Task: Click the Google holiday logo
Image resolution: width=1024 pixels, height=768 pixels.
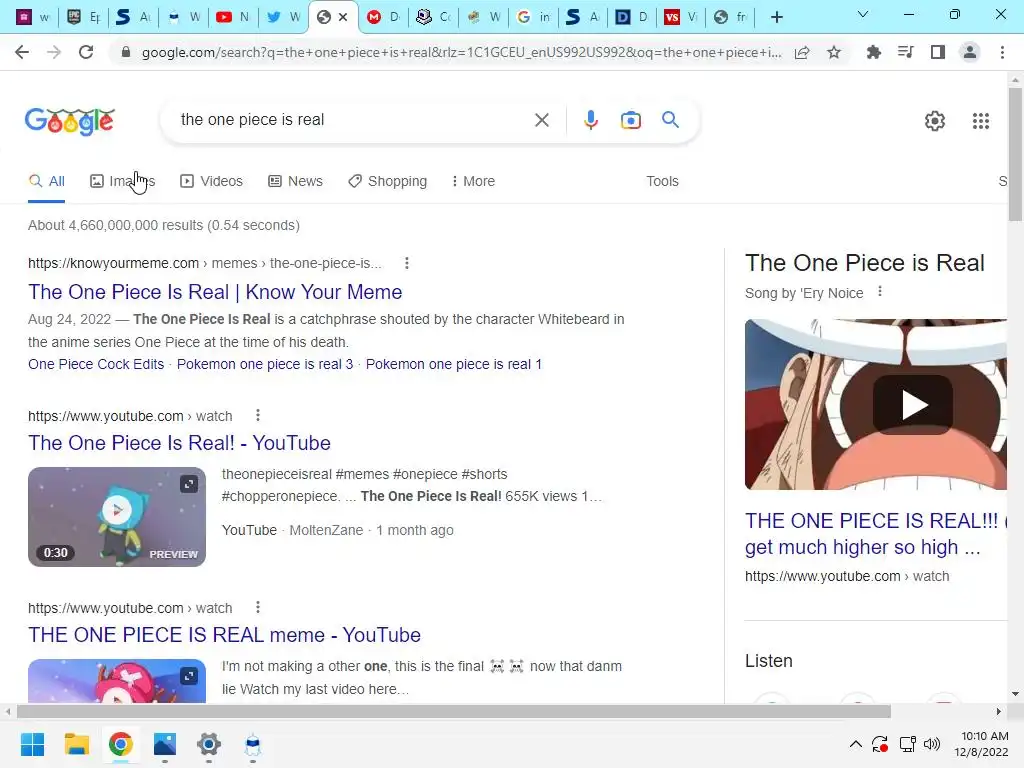Action: 70,121
